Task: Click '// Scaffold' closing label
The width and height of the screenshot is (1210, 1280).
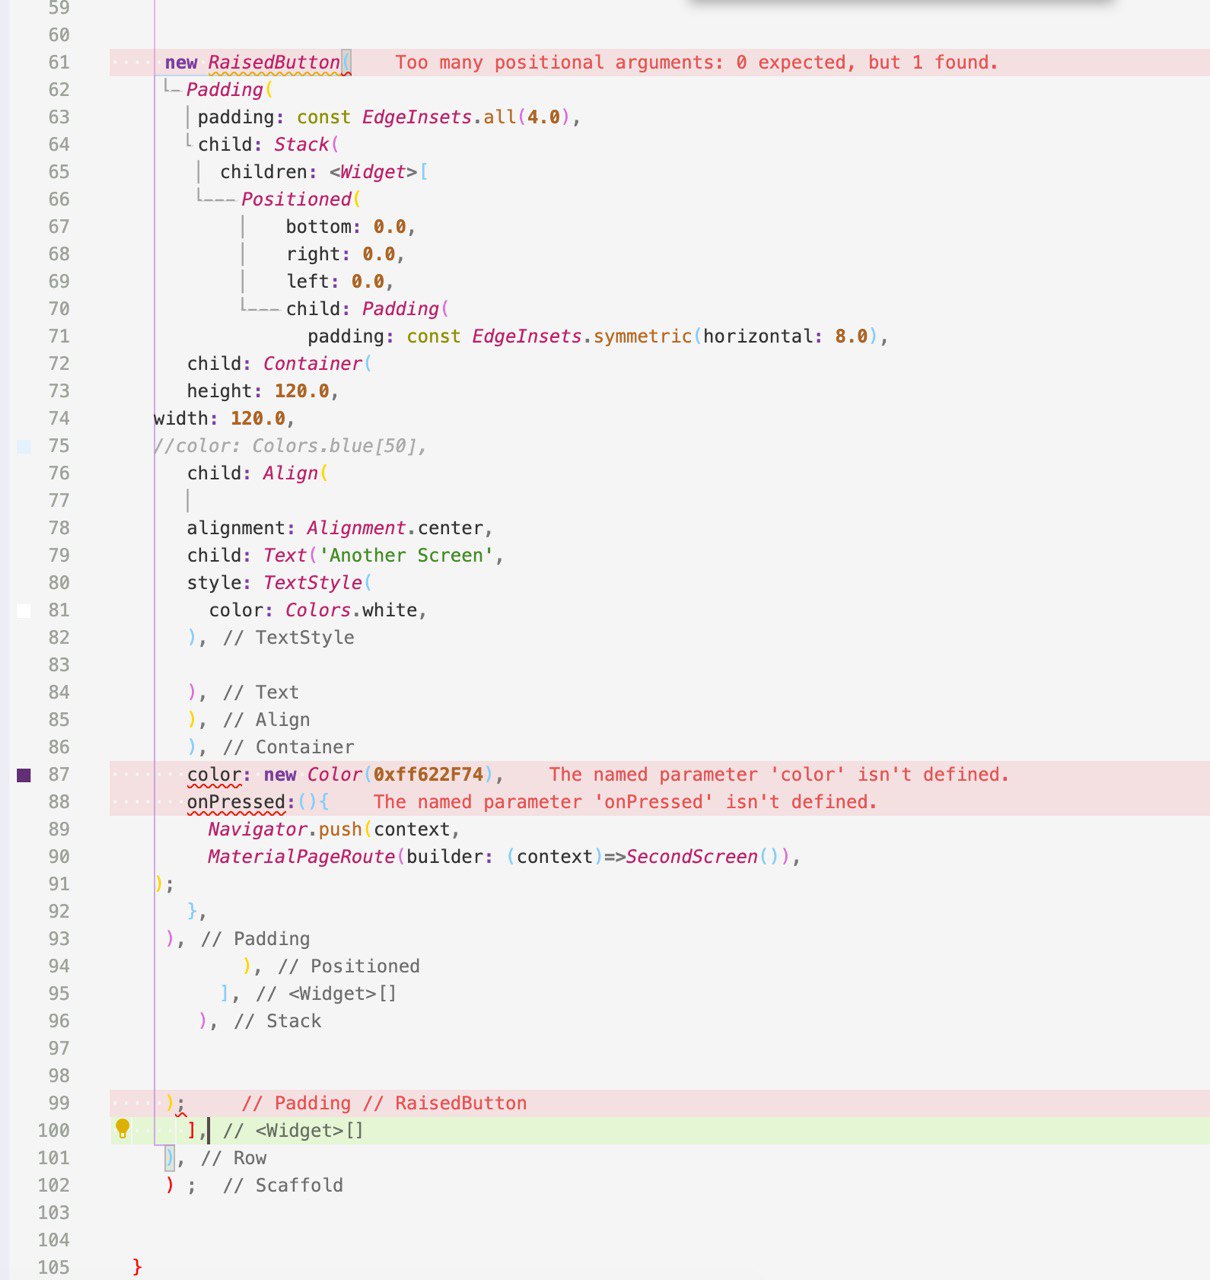Action: pyautogui.click(x=283, y=1185)
